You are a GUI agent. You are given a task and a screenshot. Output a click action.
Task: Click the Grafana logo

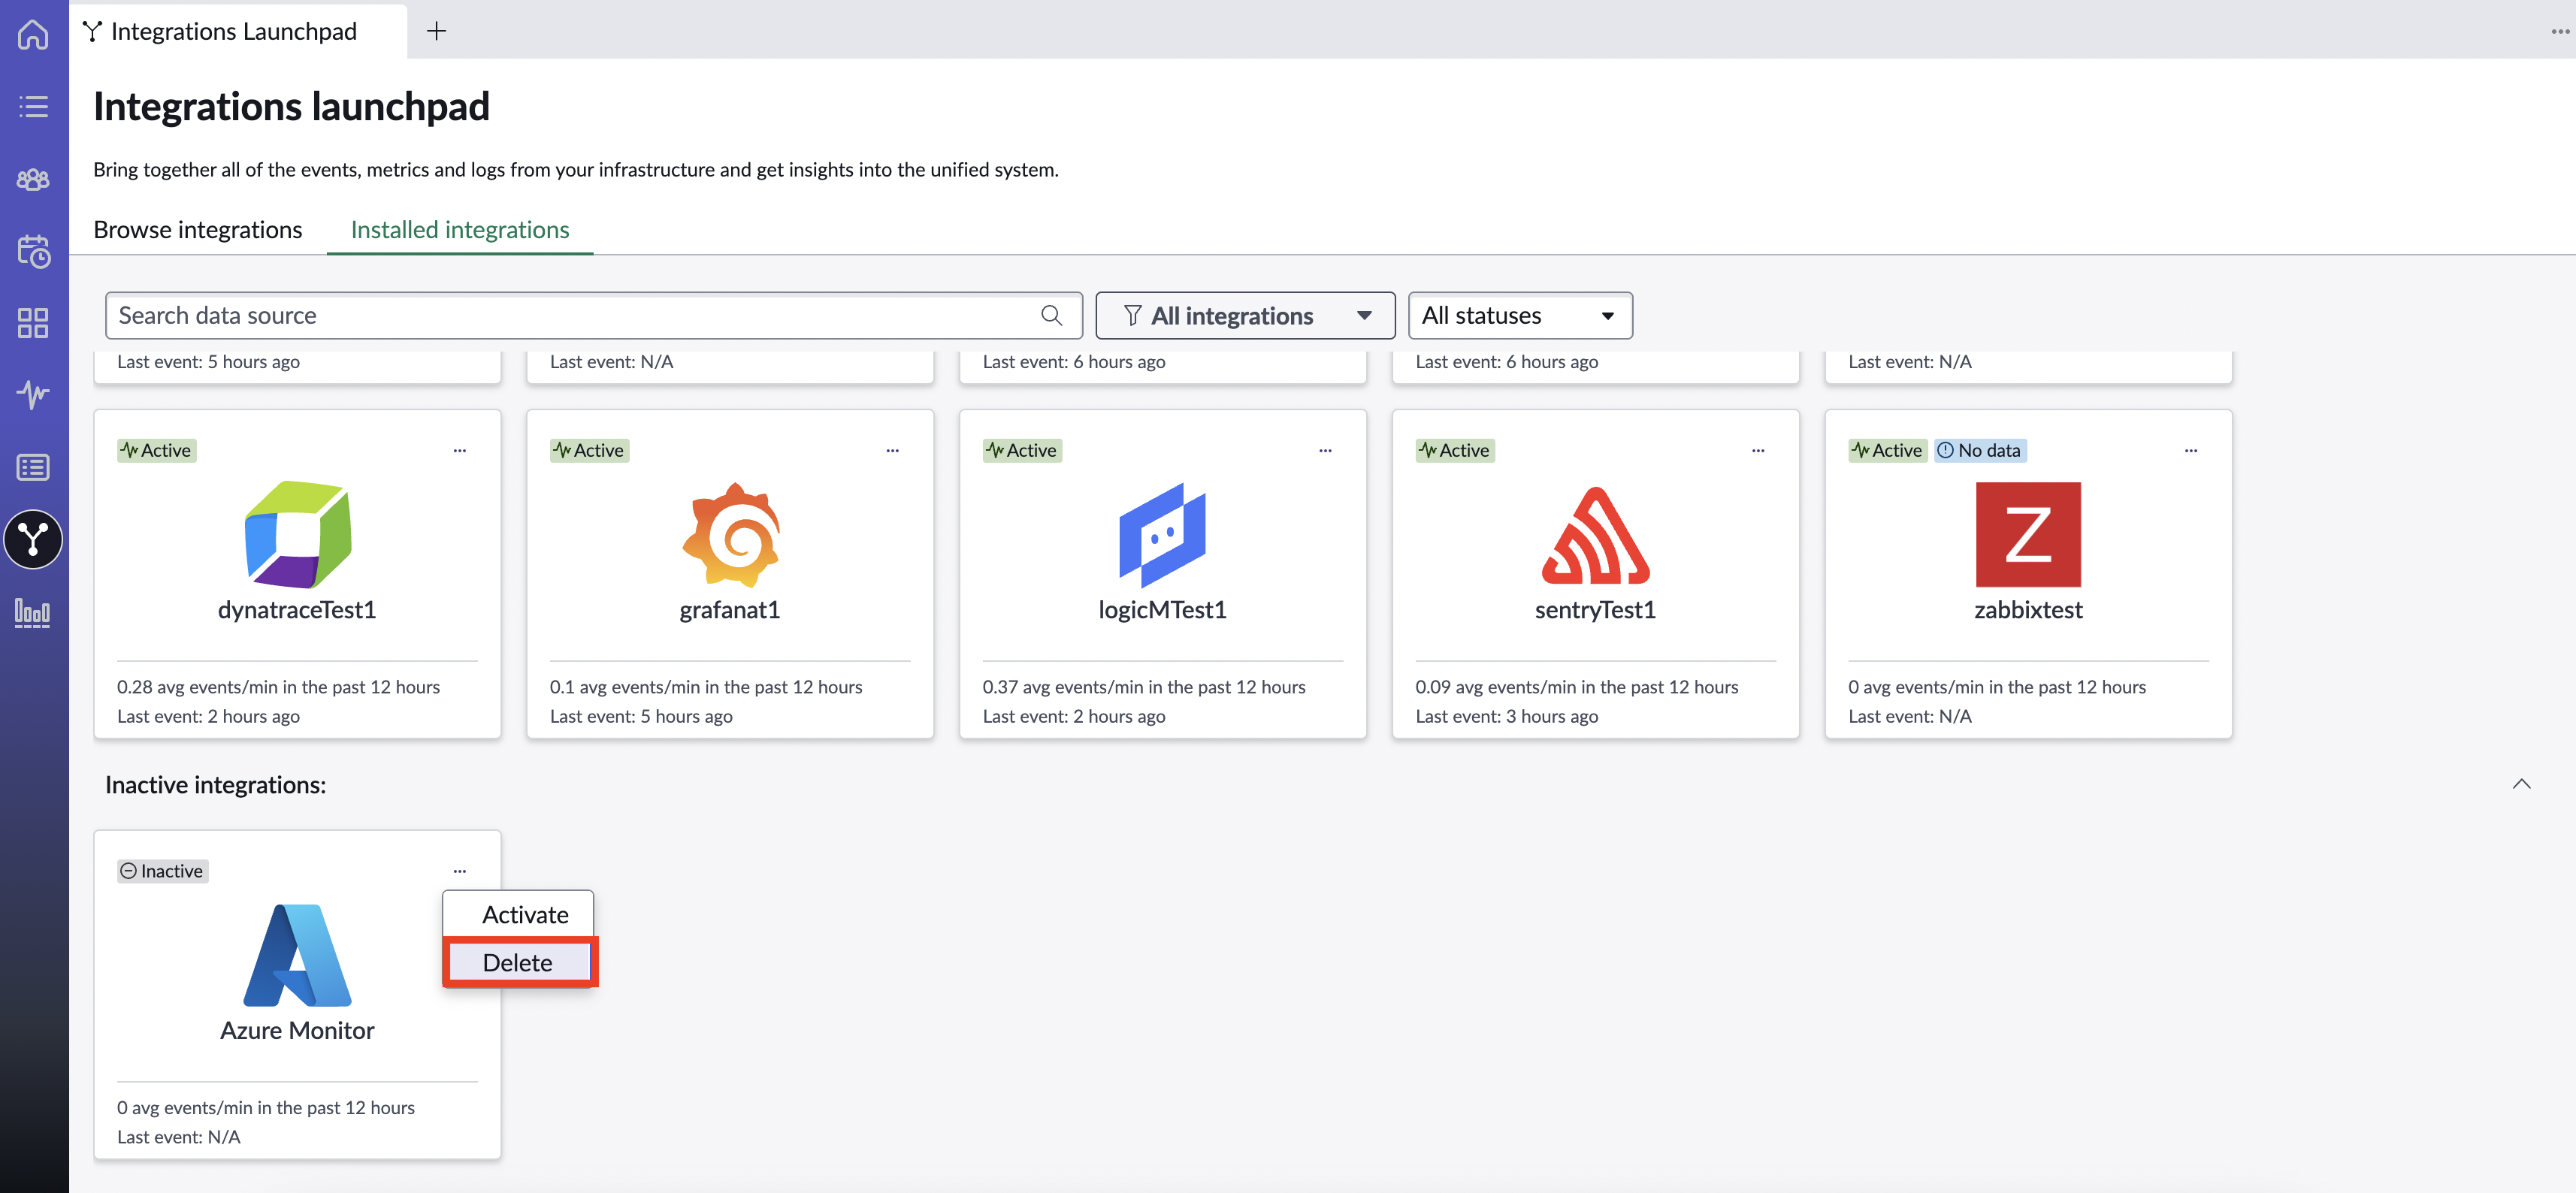731,535
